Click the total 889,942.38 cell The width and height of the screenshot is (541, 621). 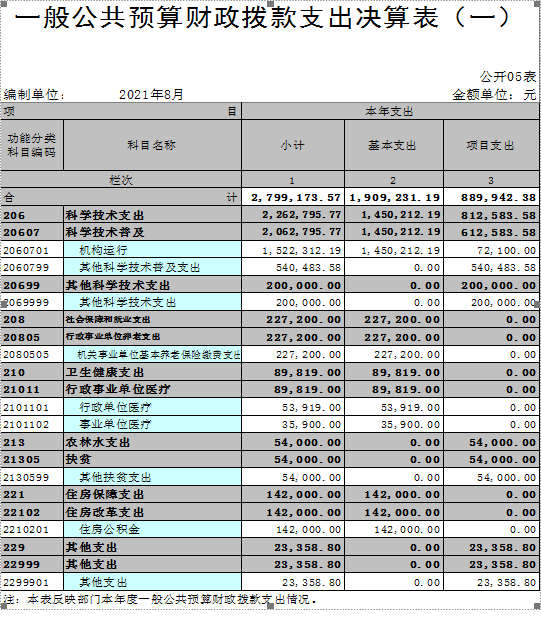(491, 197)
